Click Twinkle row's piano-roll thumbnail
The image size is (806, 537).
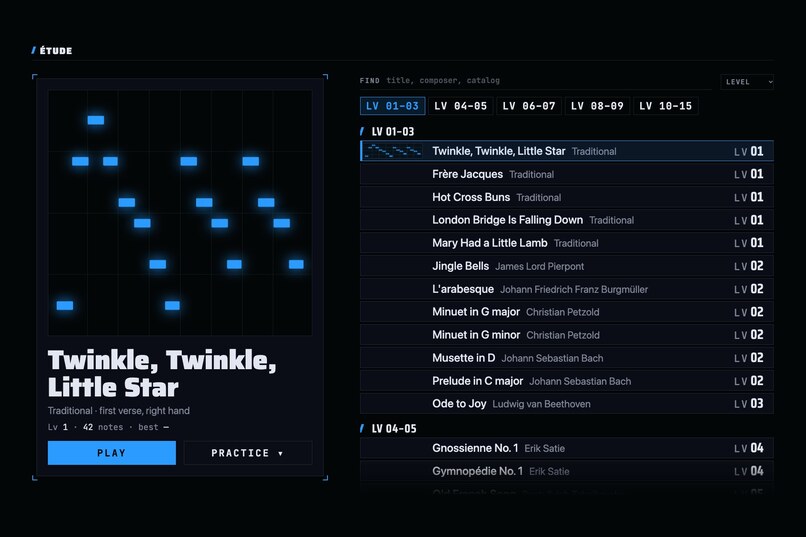(393, 151)
